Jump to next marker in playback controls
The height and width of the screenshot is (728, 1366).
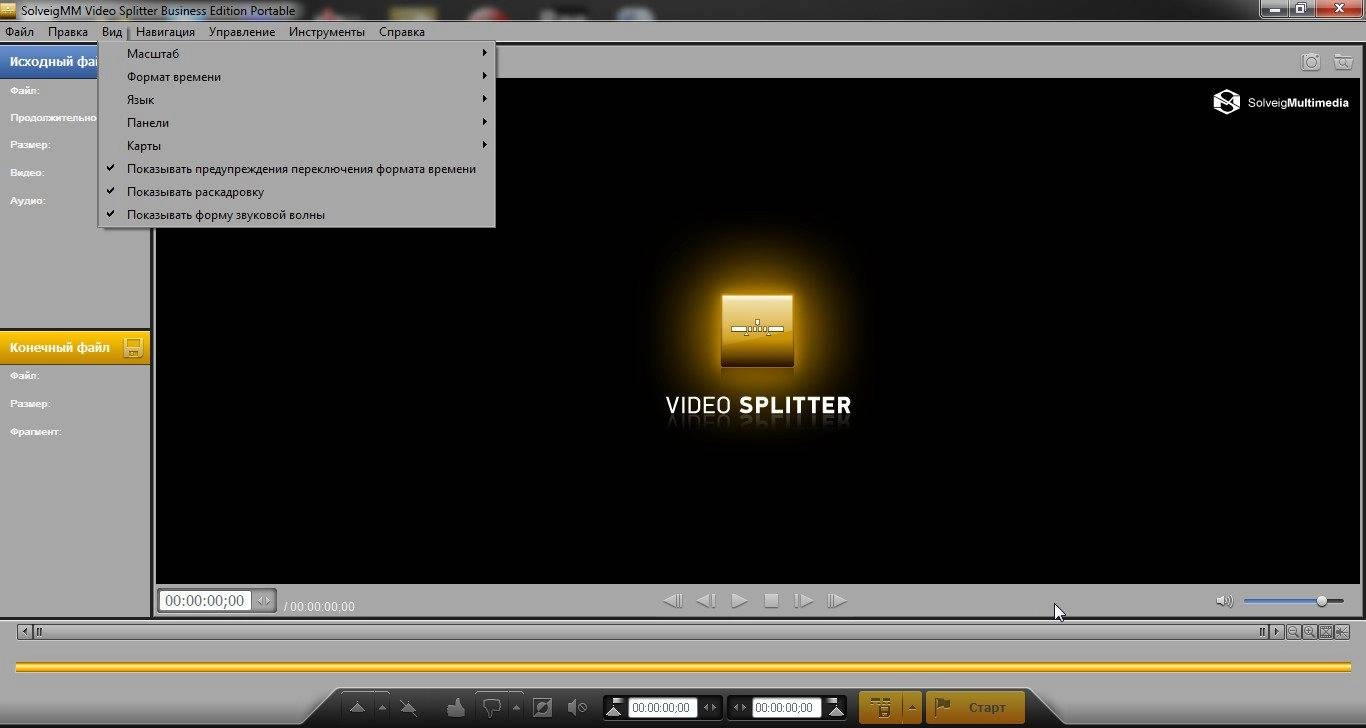click(836, 601)
